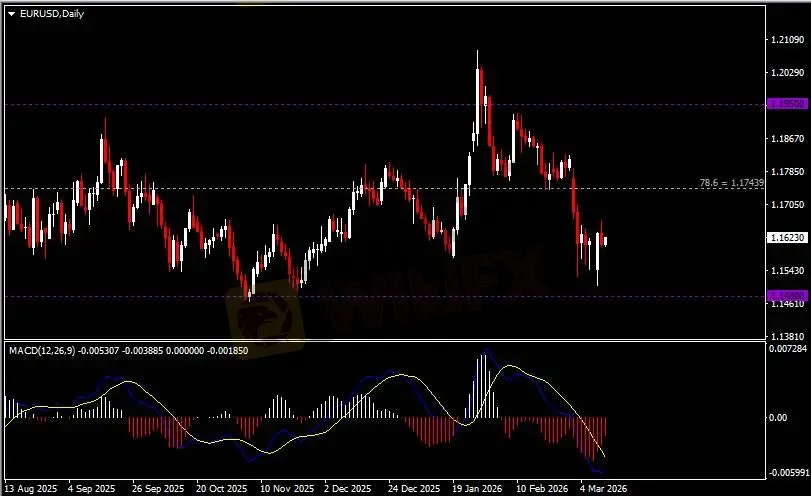
Task: Click the 1.21090 price axis value
Action: click(787, 40)
